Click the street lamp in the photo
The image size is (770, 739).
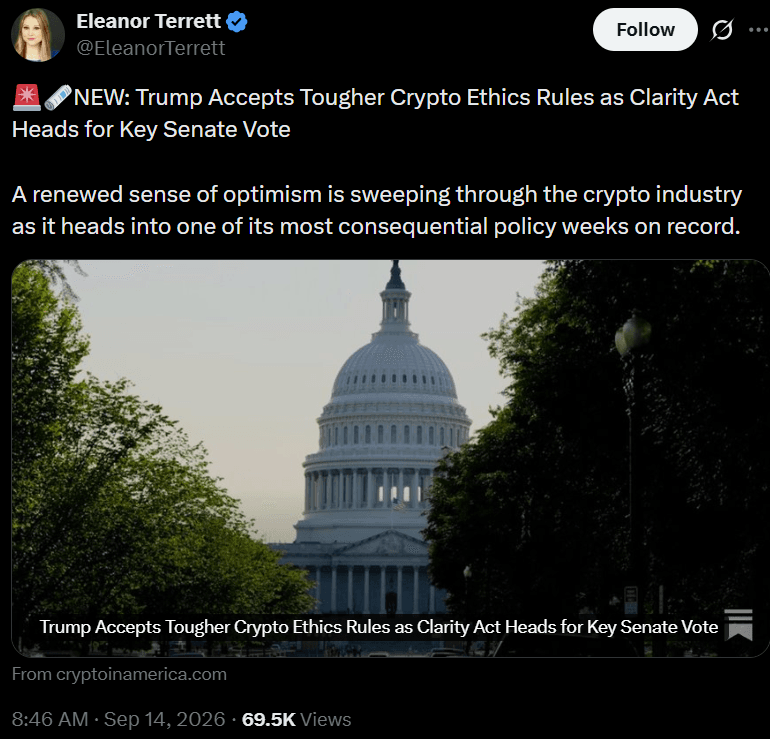(x=632, y=335)
